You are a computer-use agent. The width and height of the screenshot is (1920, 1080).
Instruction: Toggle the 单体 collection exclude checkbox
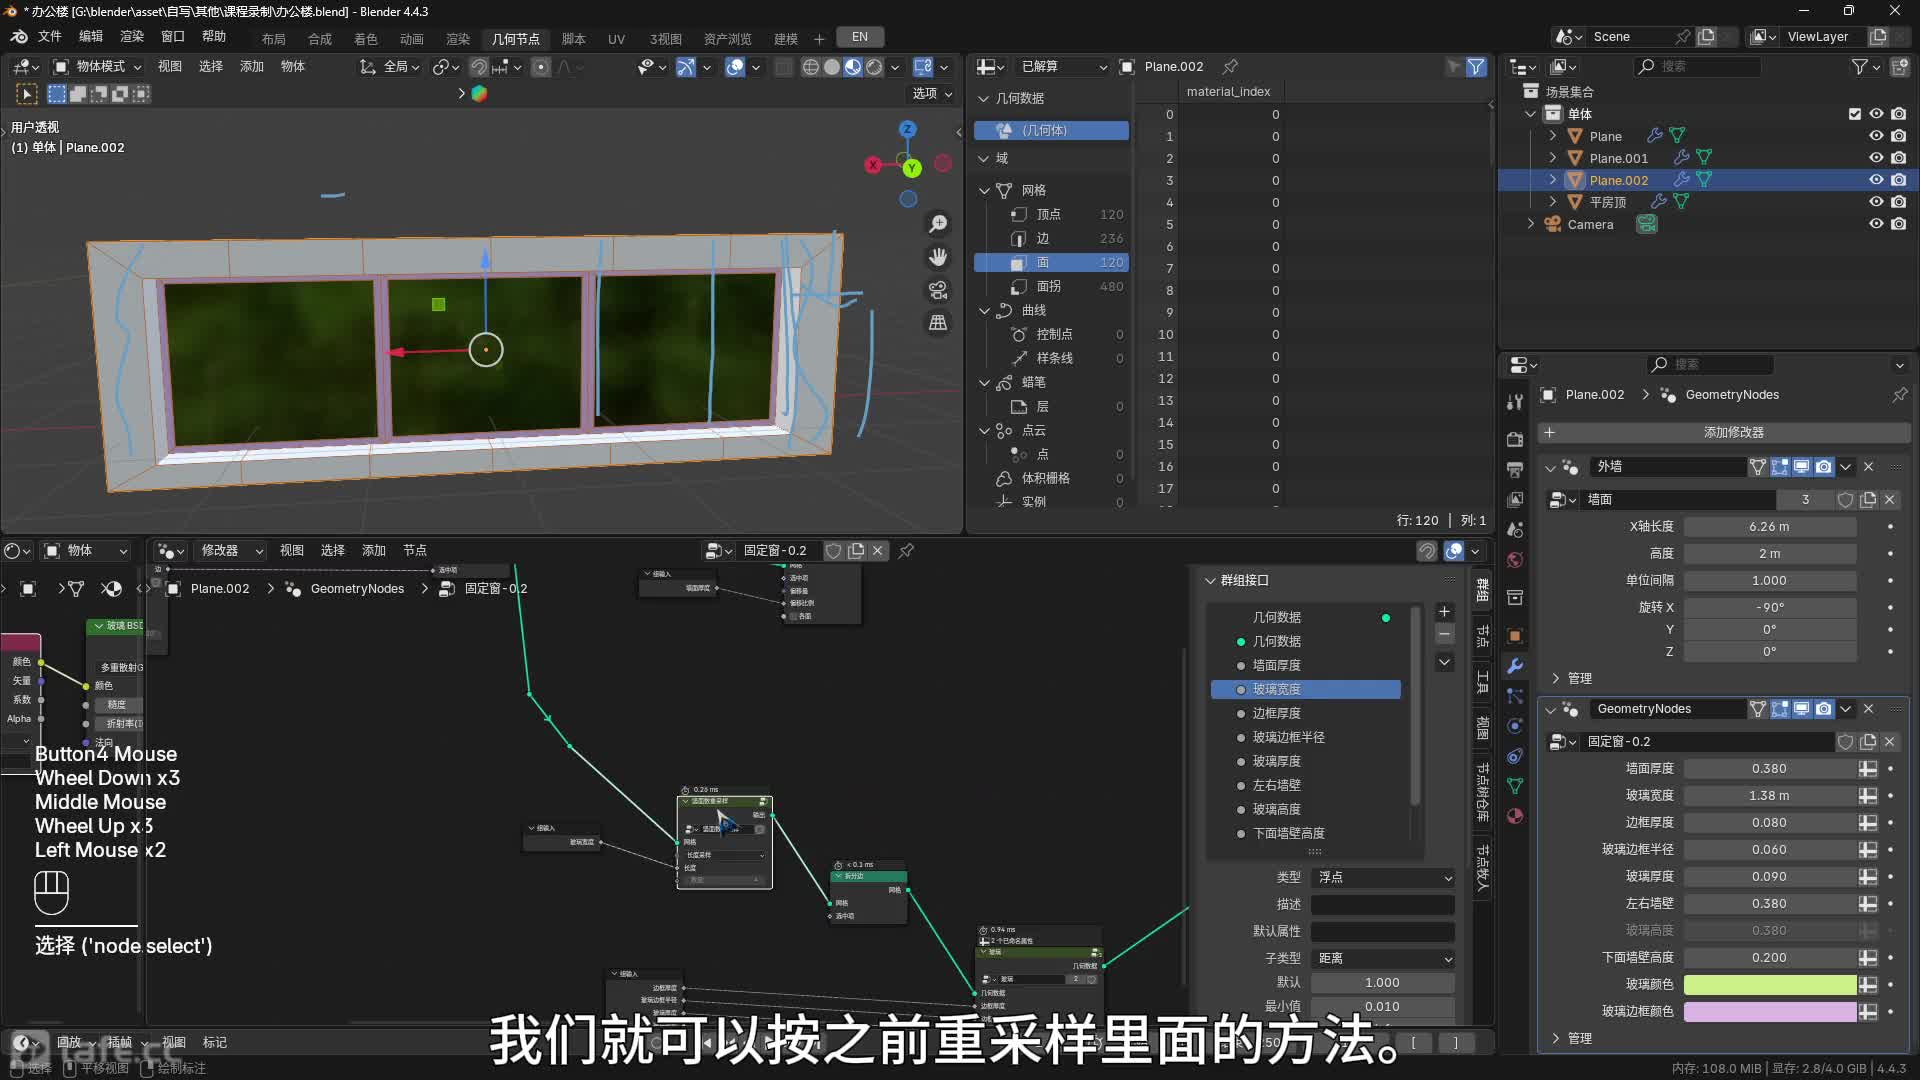[x=1855, y=114]
